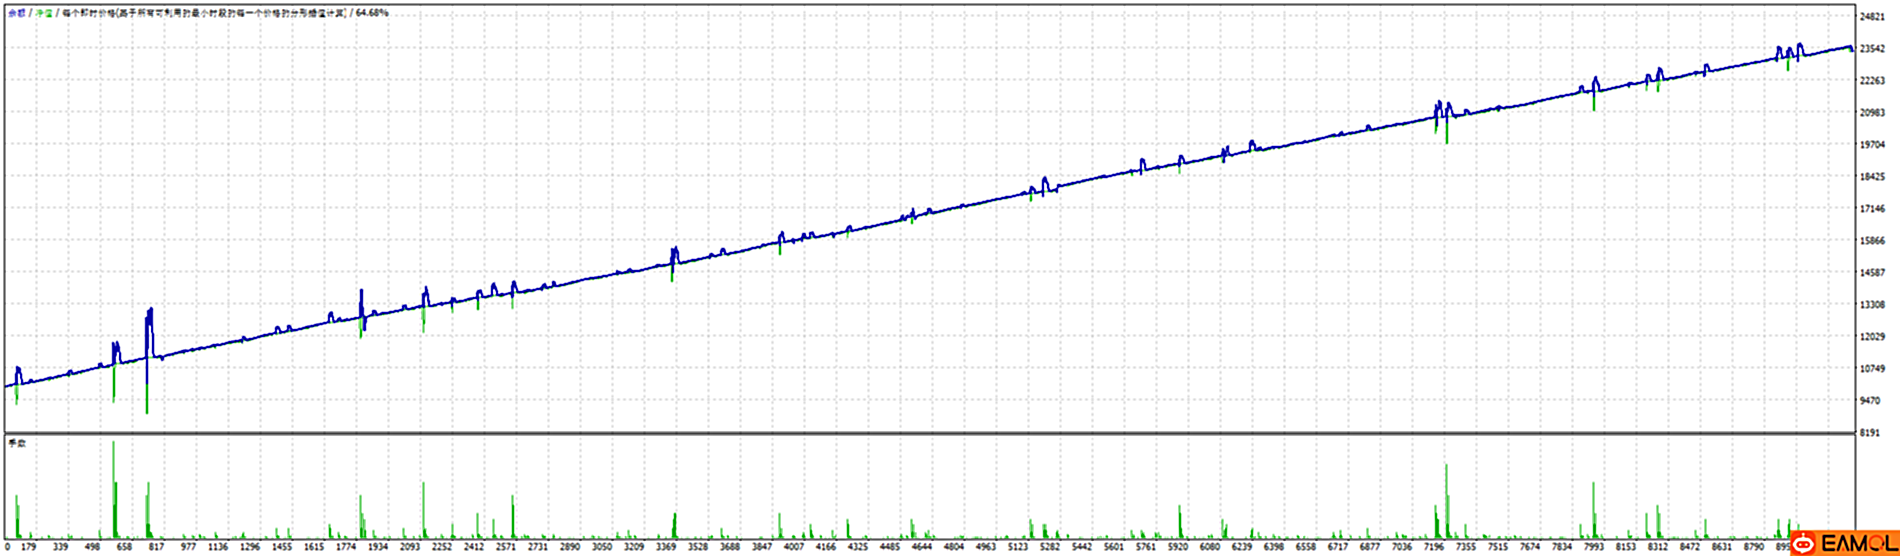Click the green equity legend label
1900x556 pixels.
click(44, 13)
